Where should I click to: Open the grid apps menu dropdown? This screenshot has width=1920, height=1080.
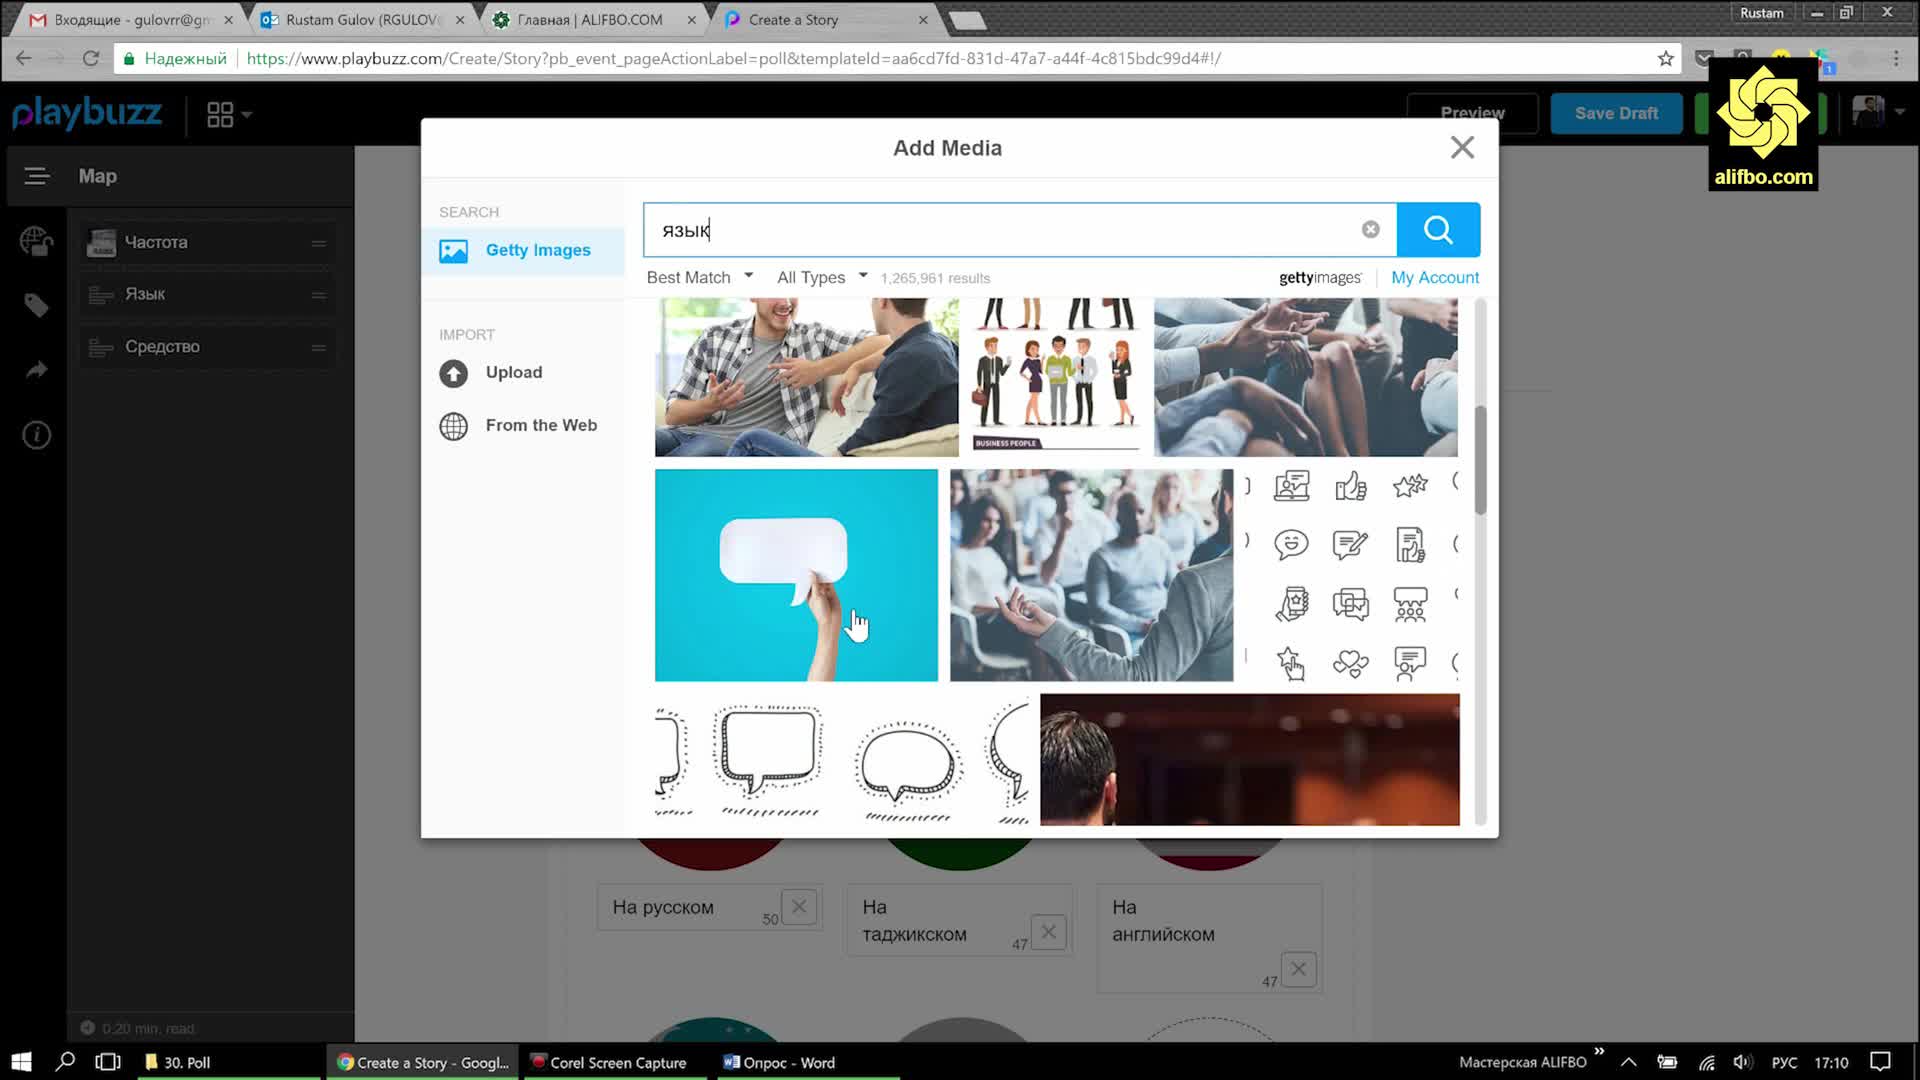[x=229, y=114]
